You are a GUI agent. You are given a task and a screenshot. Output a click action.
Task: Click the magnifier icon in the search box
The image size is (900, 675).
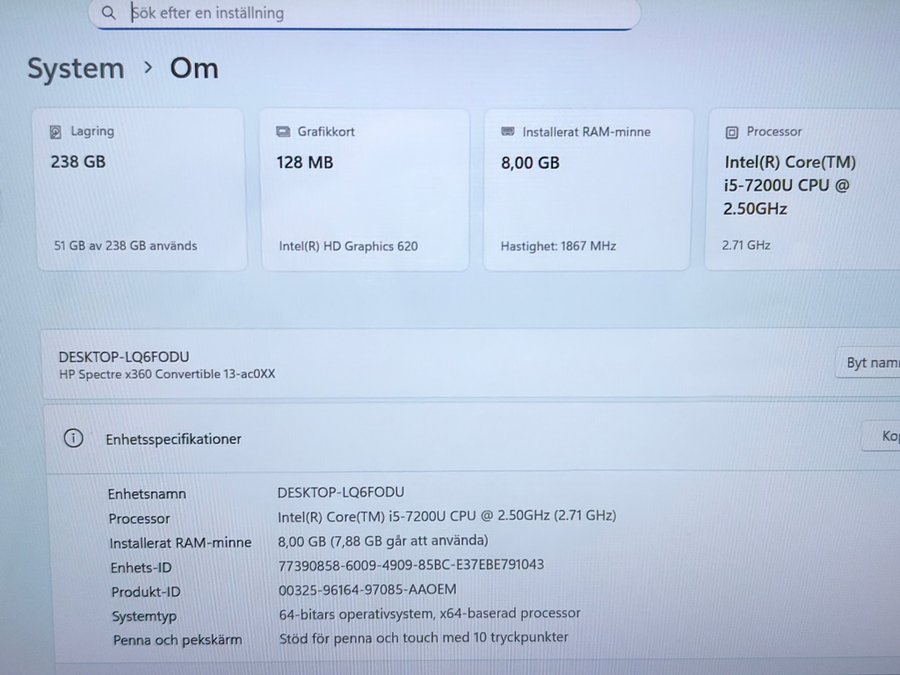coord(108,13)
